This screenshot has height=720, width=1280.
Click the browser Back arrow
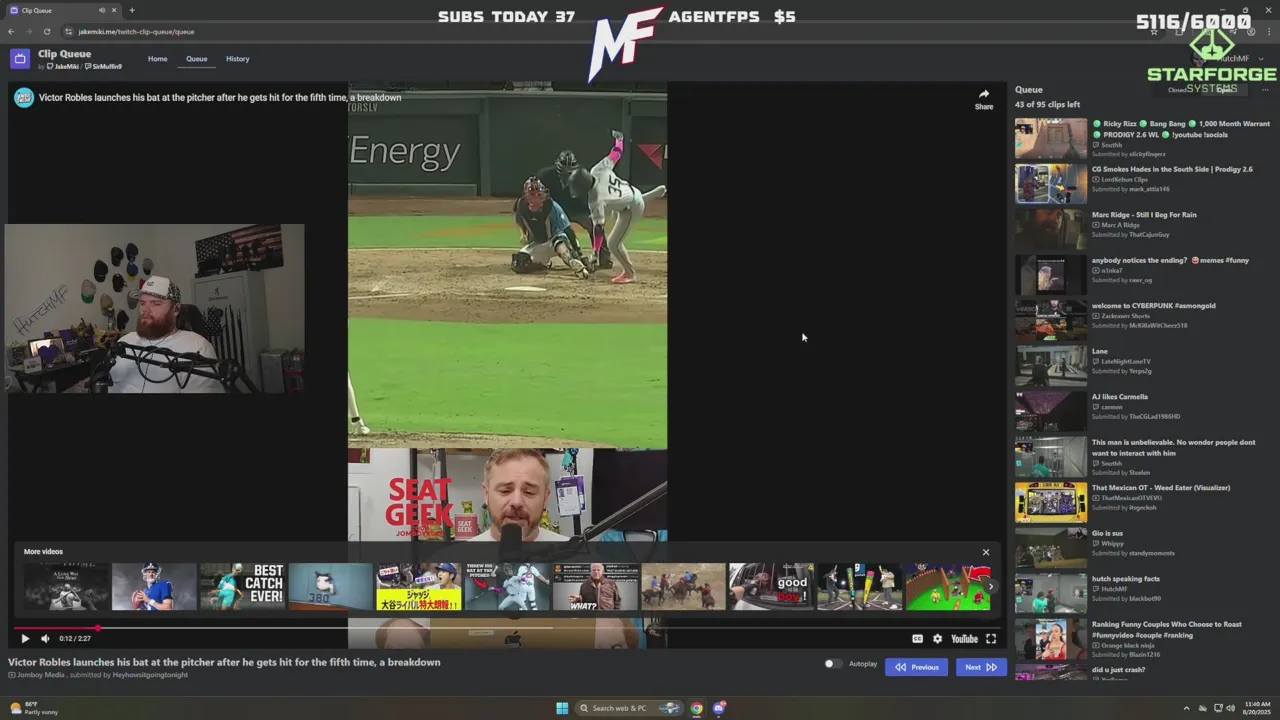(x=11, y=32)
